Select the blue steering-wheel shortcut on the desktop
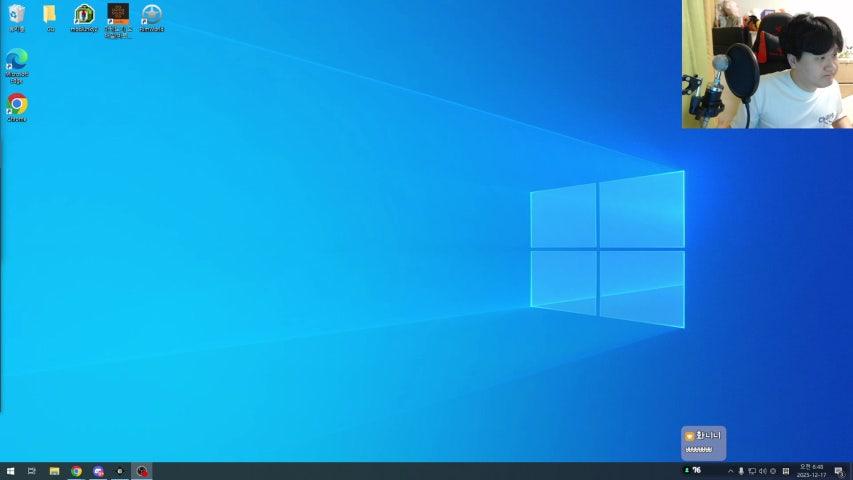853x480 pixels. [152, 18]
